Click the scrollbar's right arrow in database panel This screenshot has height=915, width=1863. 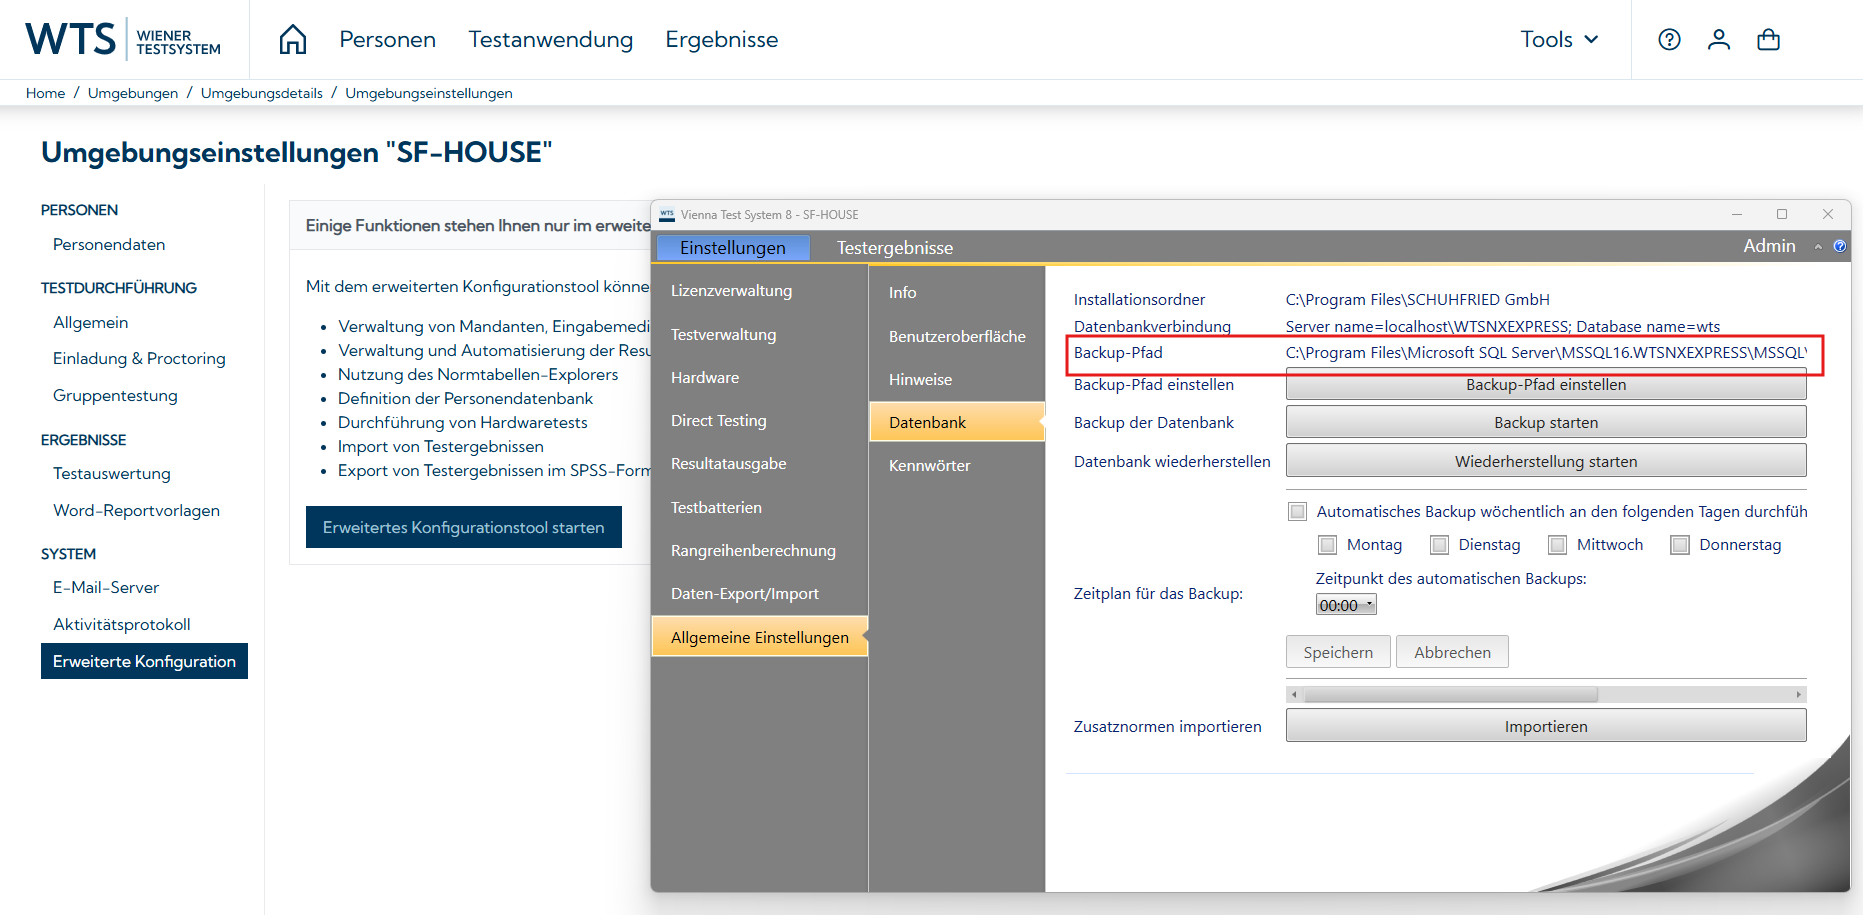pyautogui.click(x=1798, y=694)
